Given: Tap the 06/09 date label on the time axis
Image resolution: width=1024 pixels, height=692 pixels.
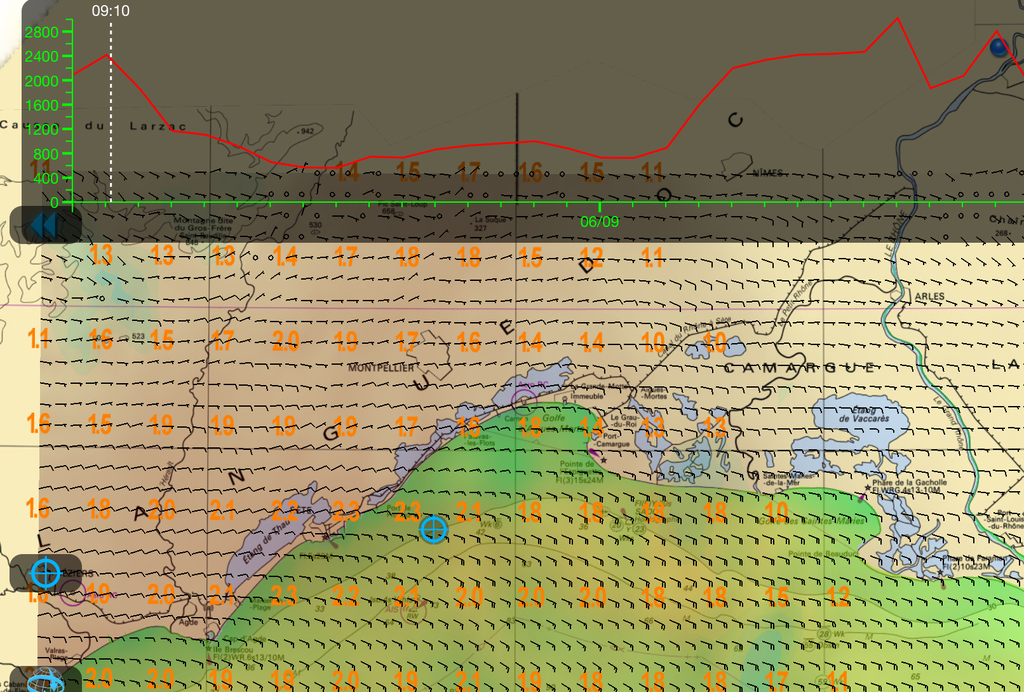Looking at the screenshot, I should pos(600,222).
